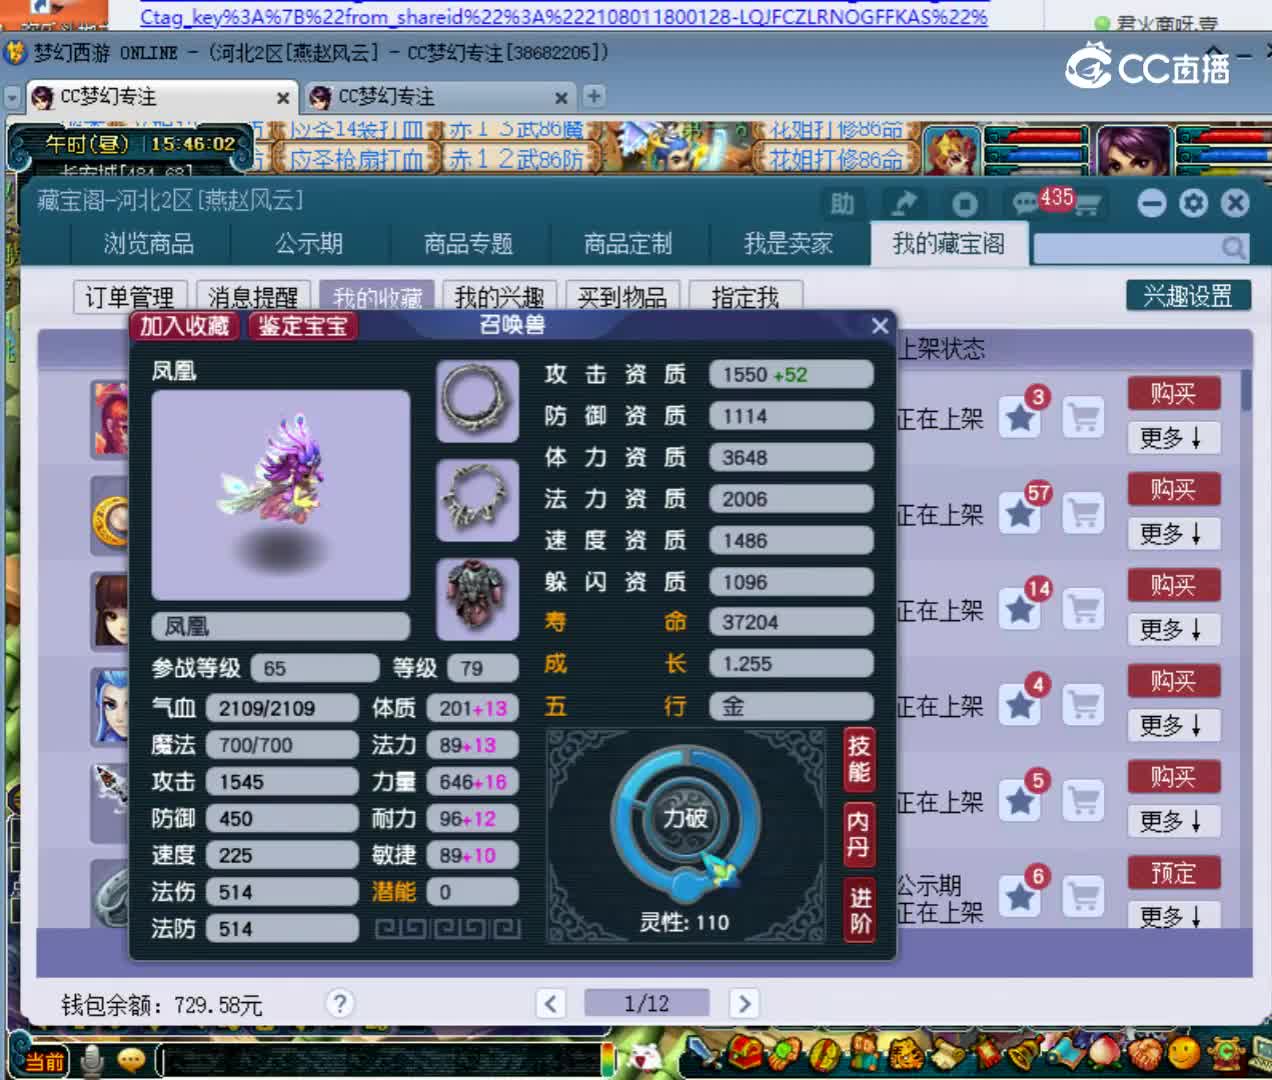Click the sword icon in the bottom game bar
1272x1080 pixels.
point(706,1054)
